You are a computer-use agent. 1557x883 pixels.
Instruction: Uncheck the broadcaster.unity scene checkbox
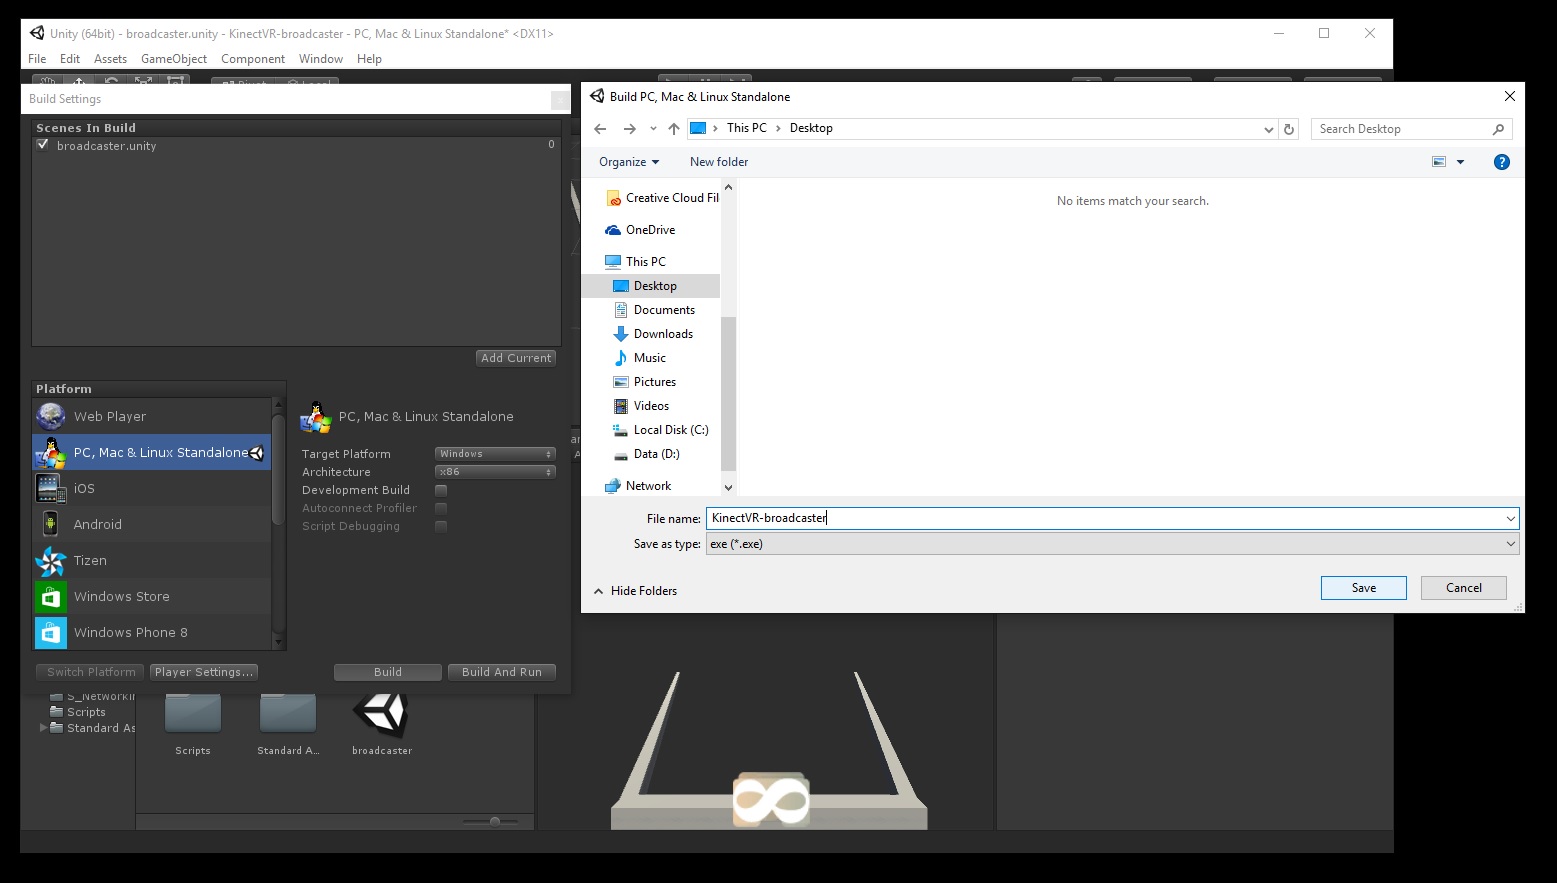[43, 145]
